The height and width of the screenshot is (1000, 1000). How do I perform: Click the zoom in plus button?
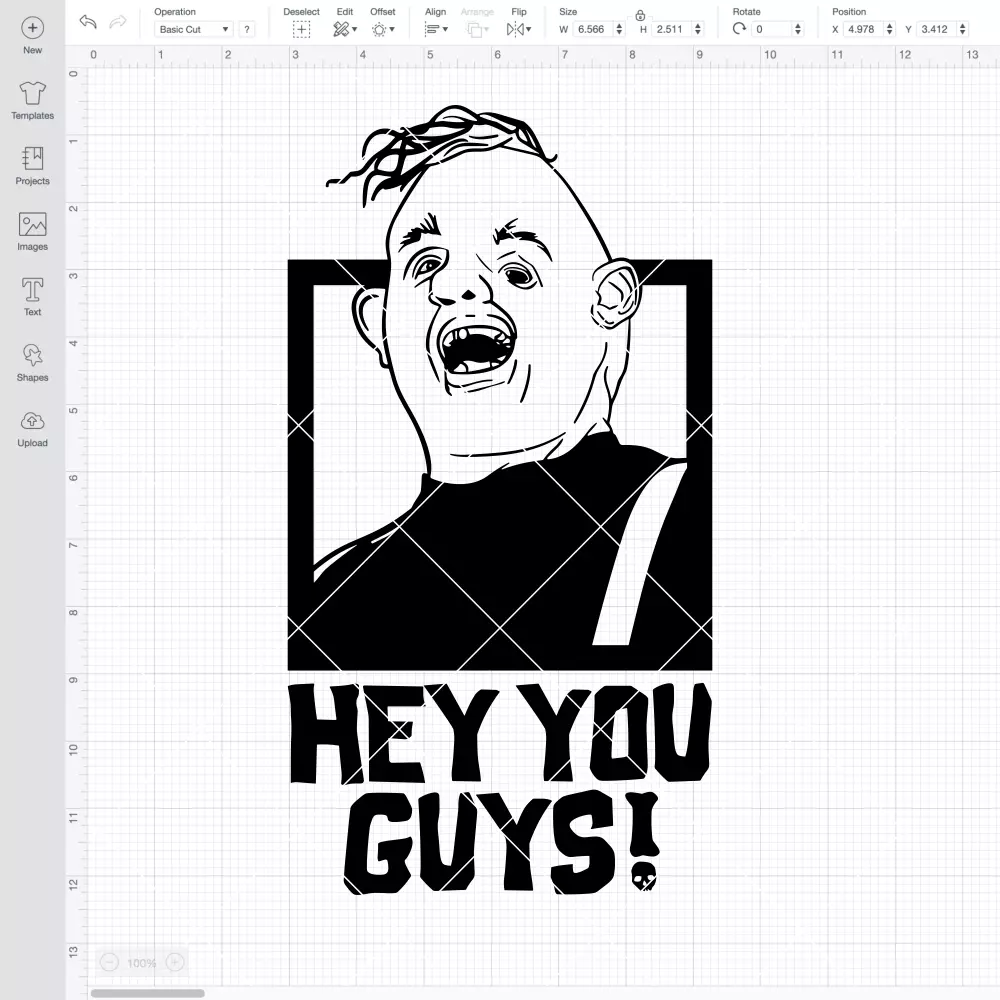point(175,962)
